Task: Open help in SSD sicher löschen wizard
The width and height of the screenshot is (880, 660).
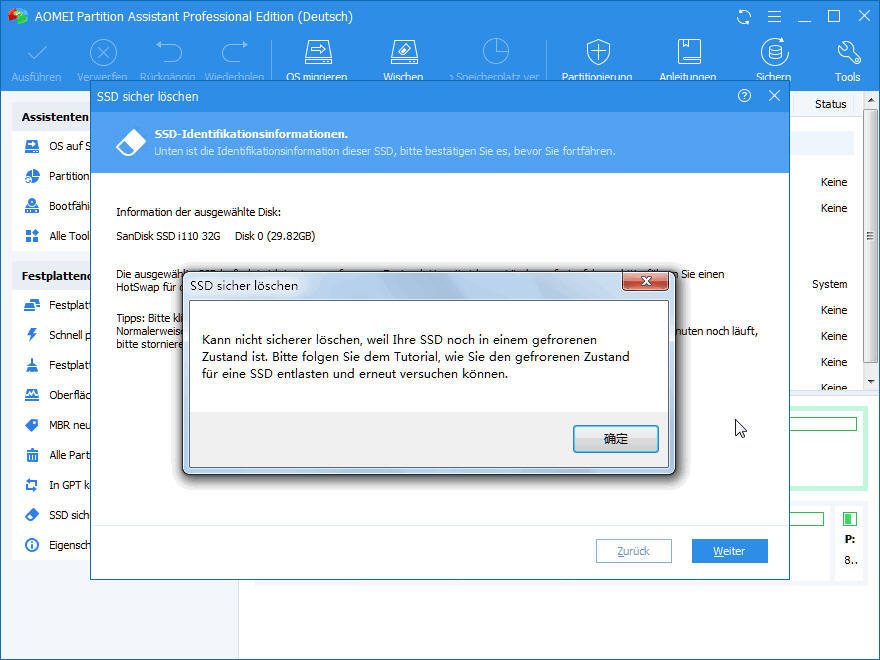Action: point(744,96)
